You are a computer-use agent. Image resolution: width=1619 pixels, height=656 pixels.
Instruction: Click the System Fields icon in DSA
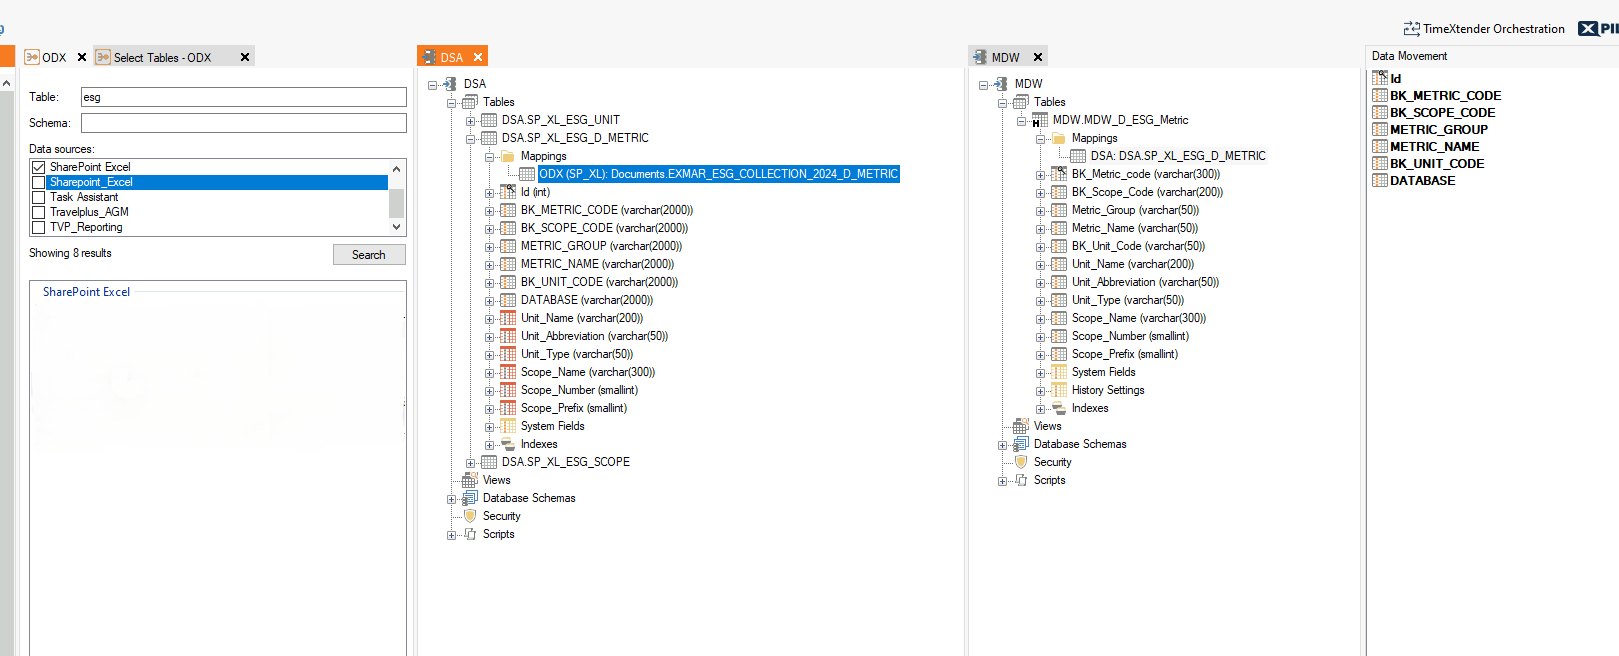508,426
